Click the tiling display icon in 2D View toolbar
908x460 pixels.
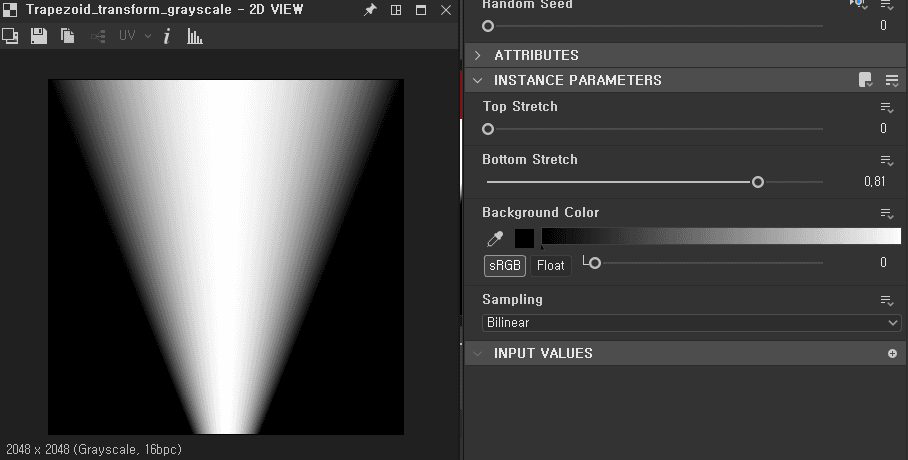coord(10,36)
